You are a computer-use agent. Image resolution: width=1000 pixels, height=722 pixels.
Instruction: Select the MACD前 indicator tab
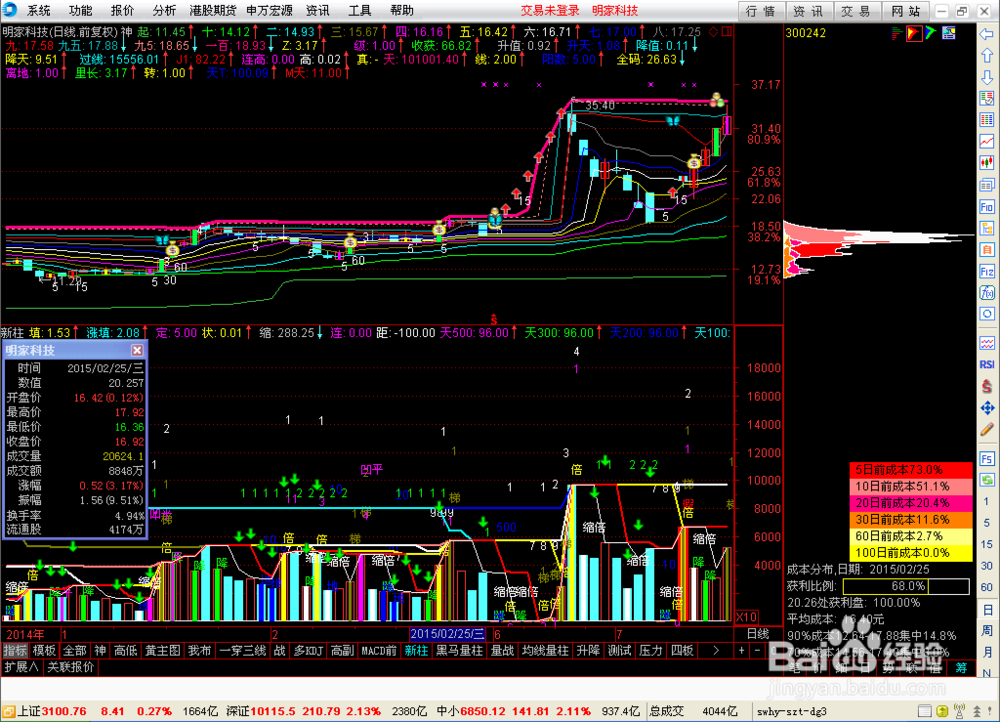379,651
